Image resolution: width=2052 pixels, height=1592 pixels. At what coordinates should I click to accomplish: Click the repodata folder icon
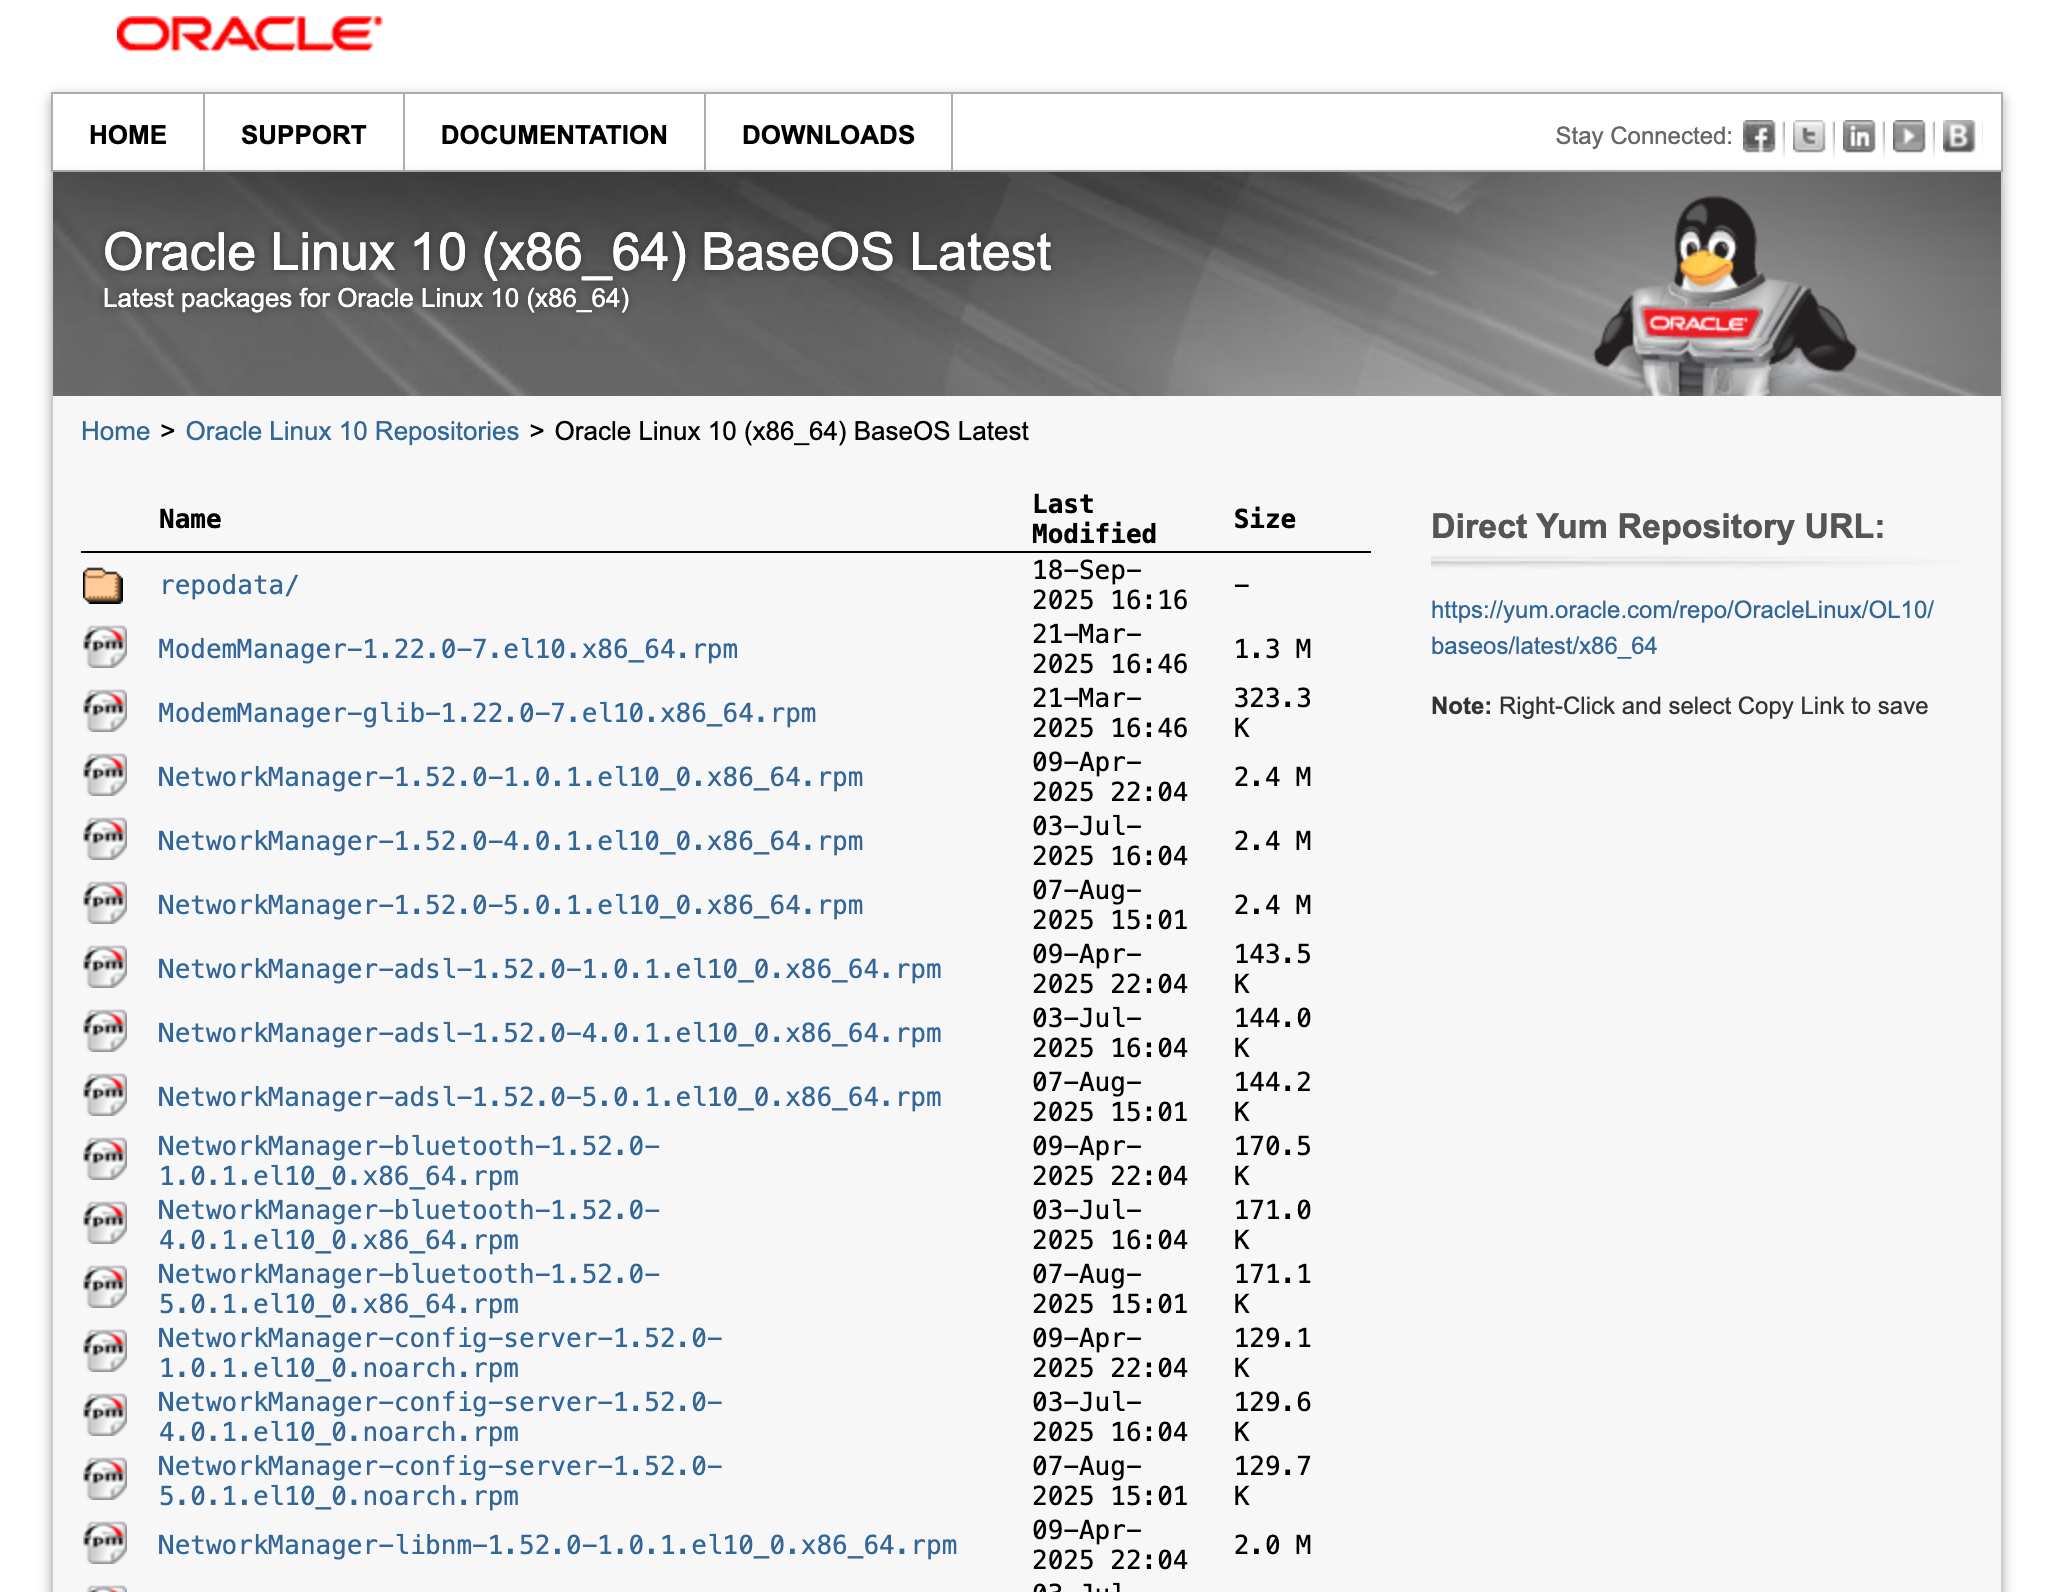pos(103,585)
